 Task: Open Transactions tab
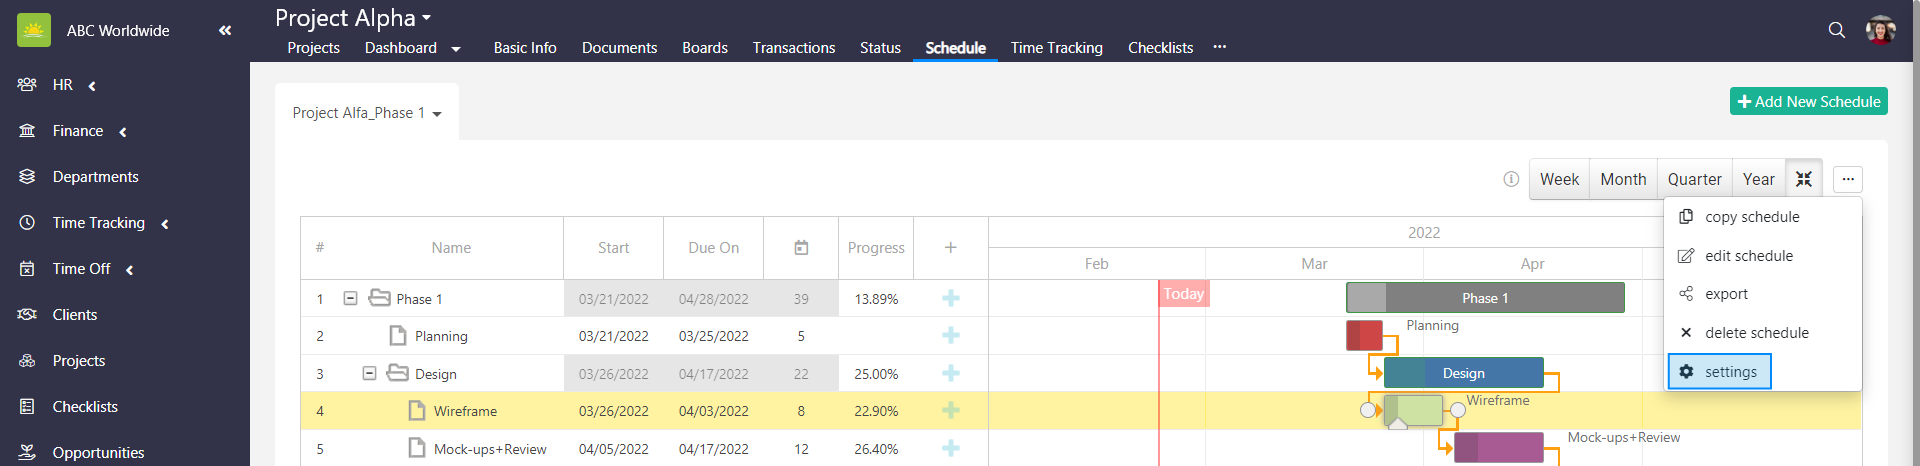tap(794, 48)
